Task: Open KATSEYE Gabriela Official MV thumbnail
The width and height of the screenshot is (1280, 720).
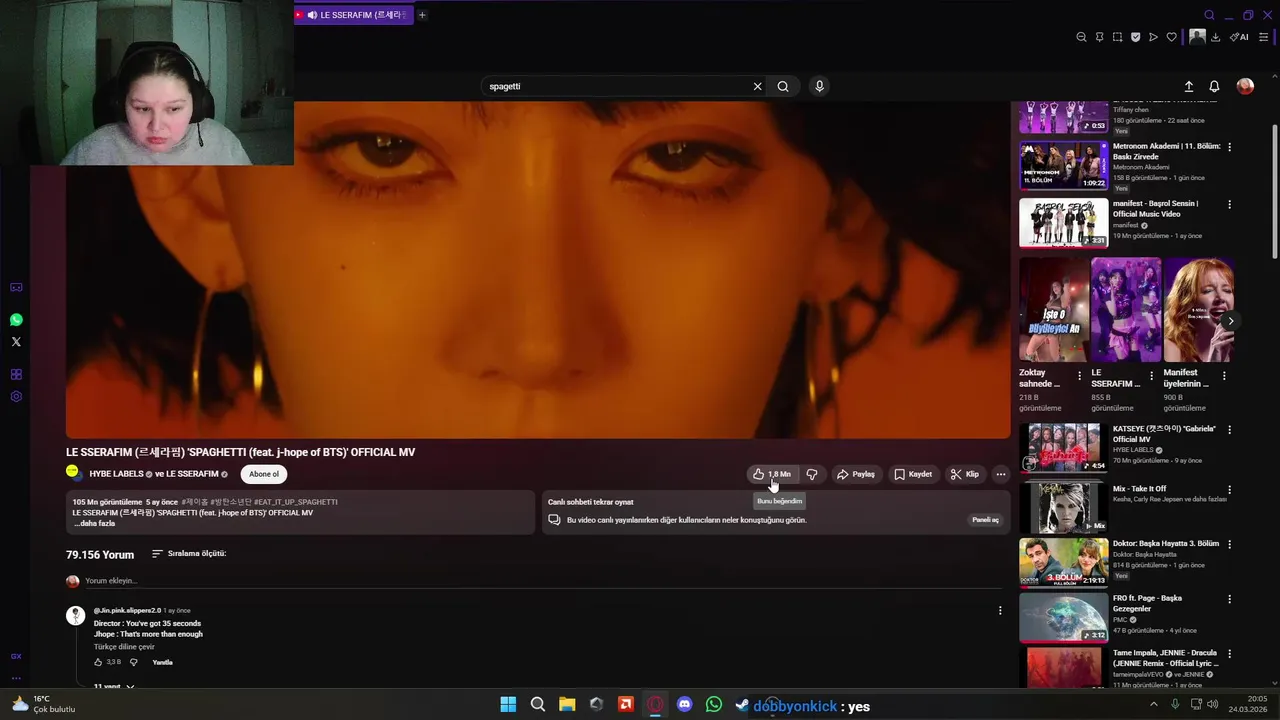Action: pos(1063,447)
